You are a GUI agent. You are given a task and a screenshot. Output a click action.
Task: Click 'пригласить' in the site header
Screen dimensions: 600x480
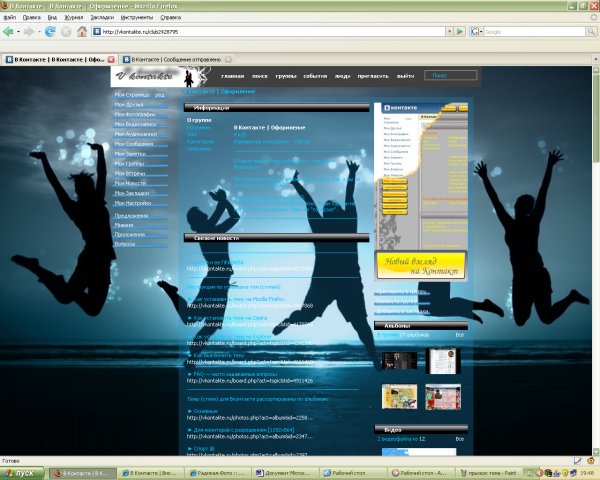[x=373, y=76]
